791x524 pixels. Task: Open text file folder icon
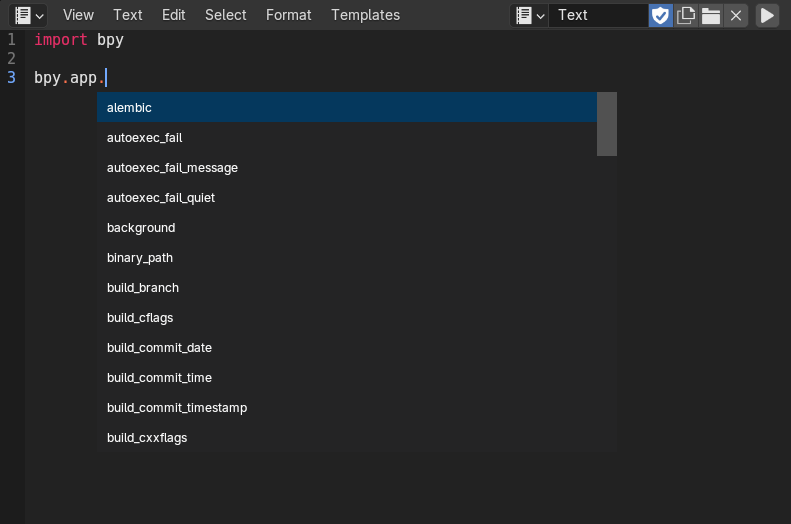pos(711,15)
